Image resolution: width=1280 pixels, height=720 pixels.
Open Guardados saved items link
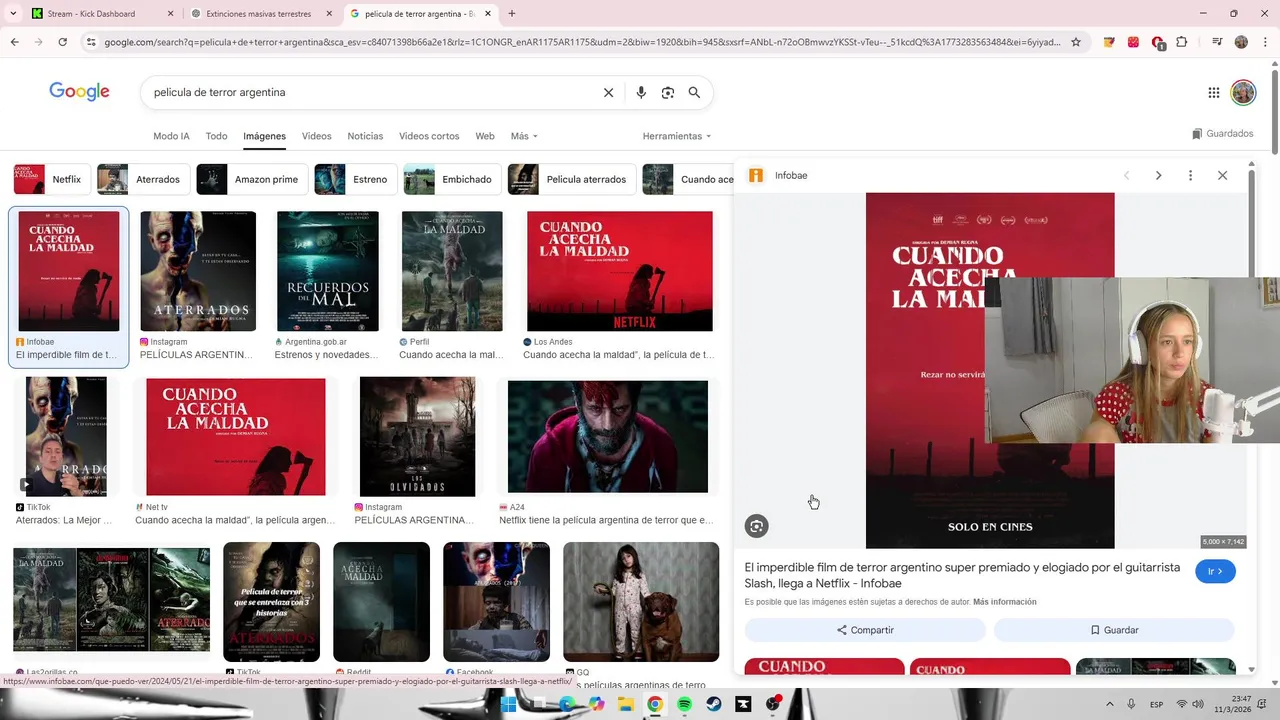click(x=1222, y=134)
